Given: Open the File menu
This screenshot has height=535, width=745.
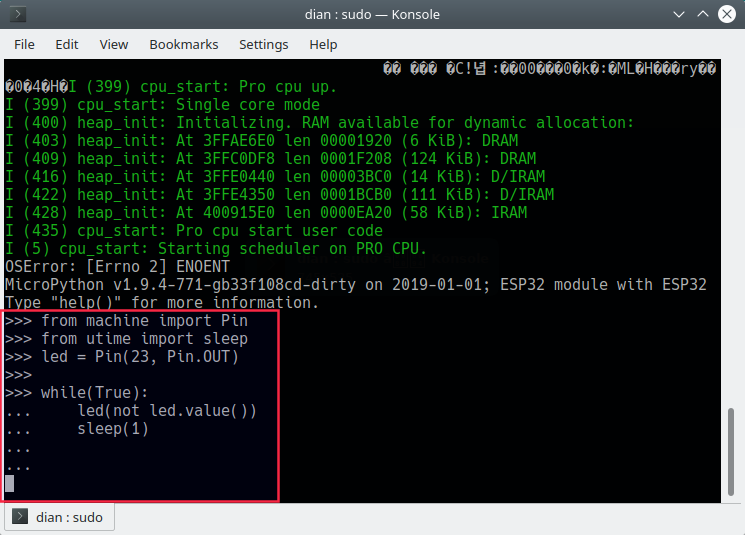Looking at the screenshot, I should pyautogui.click(x=24, y=44).
